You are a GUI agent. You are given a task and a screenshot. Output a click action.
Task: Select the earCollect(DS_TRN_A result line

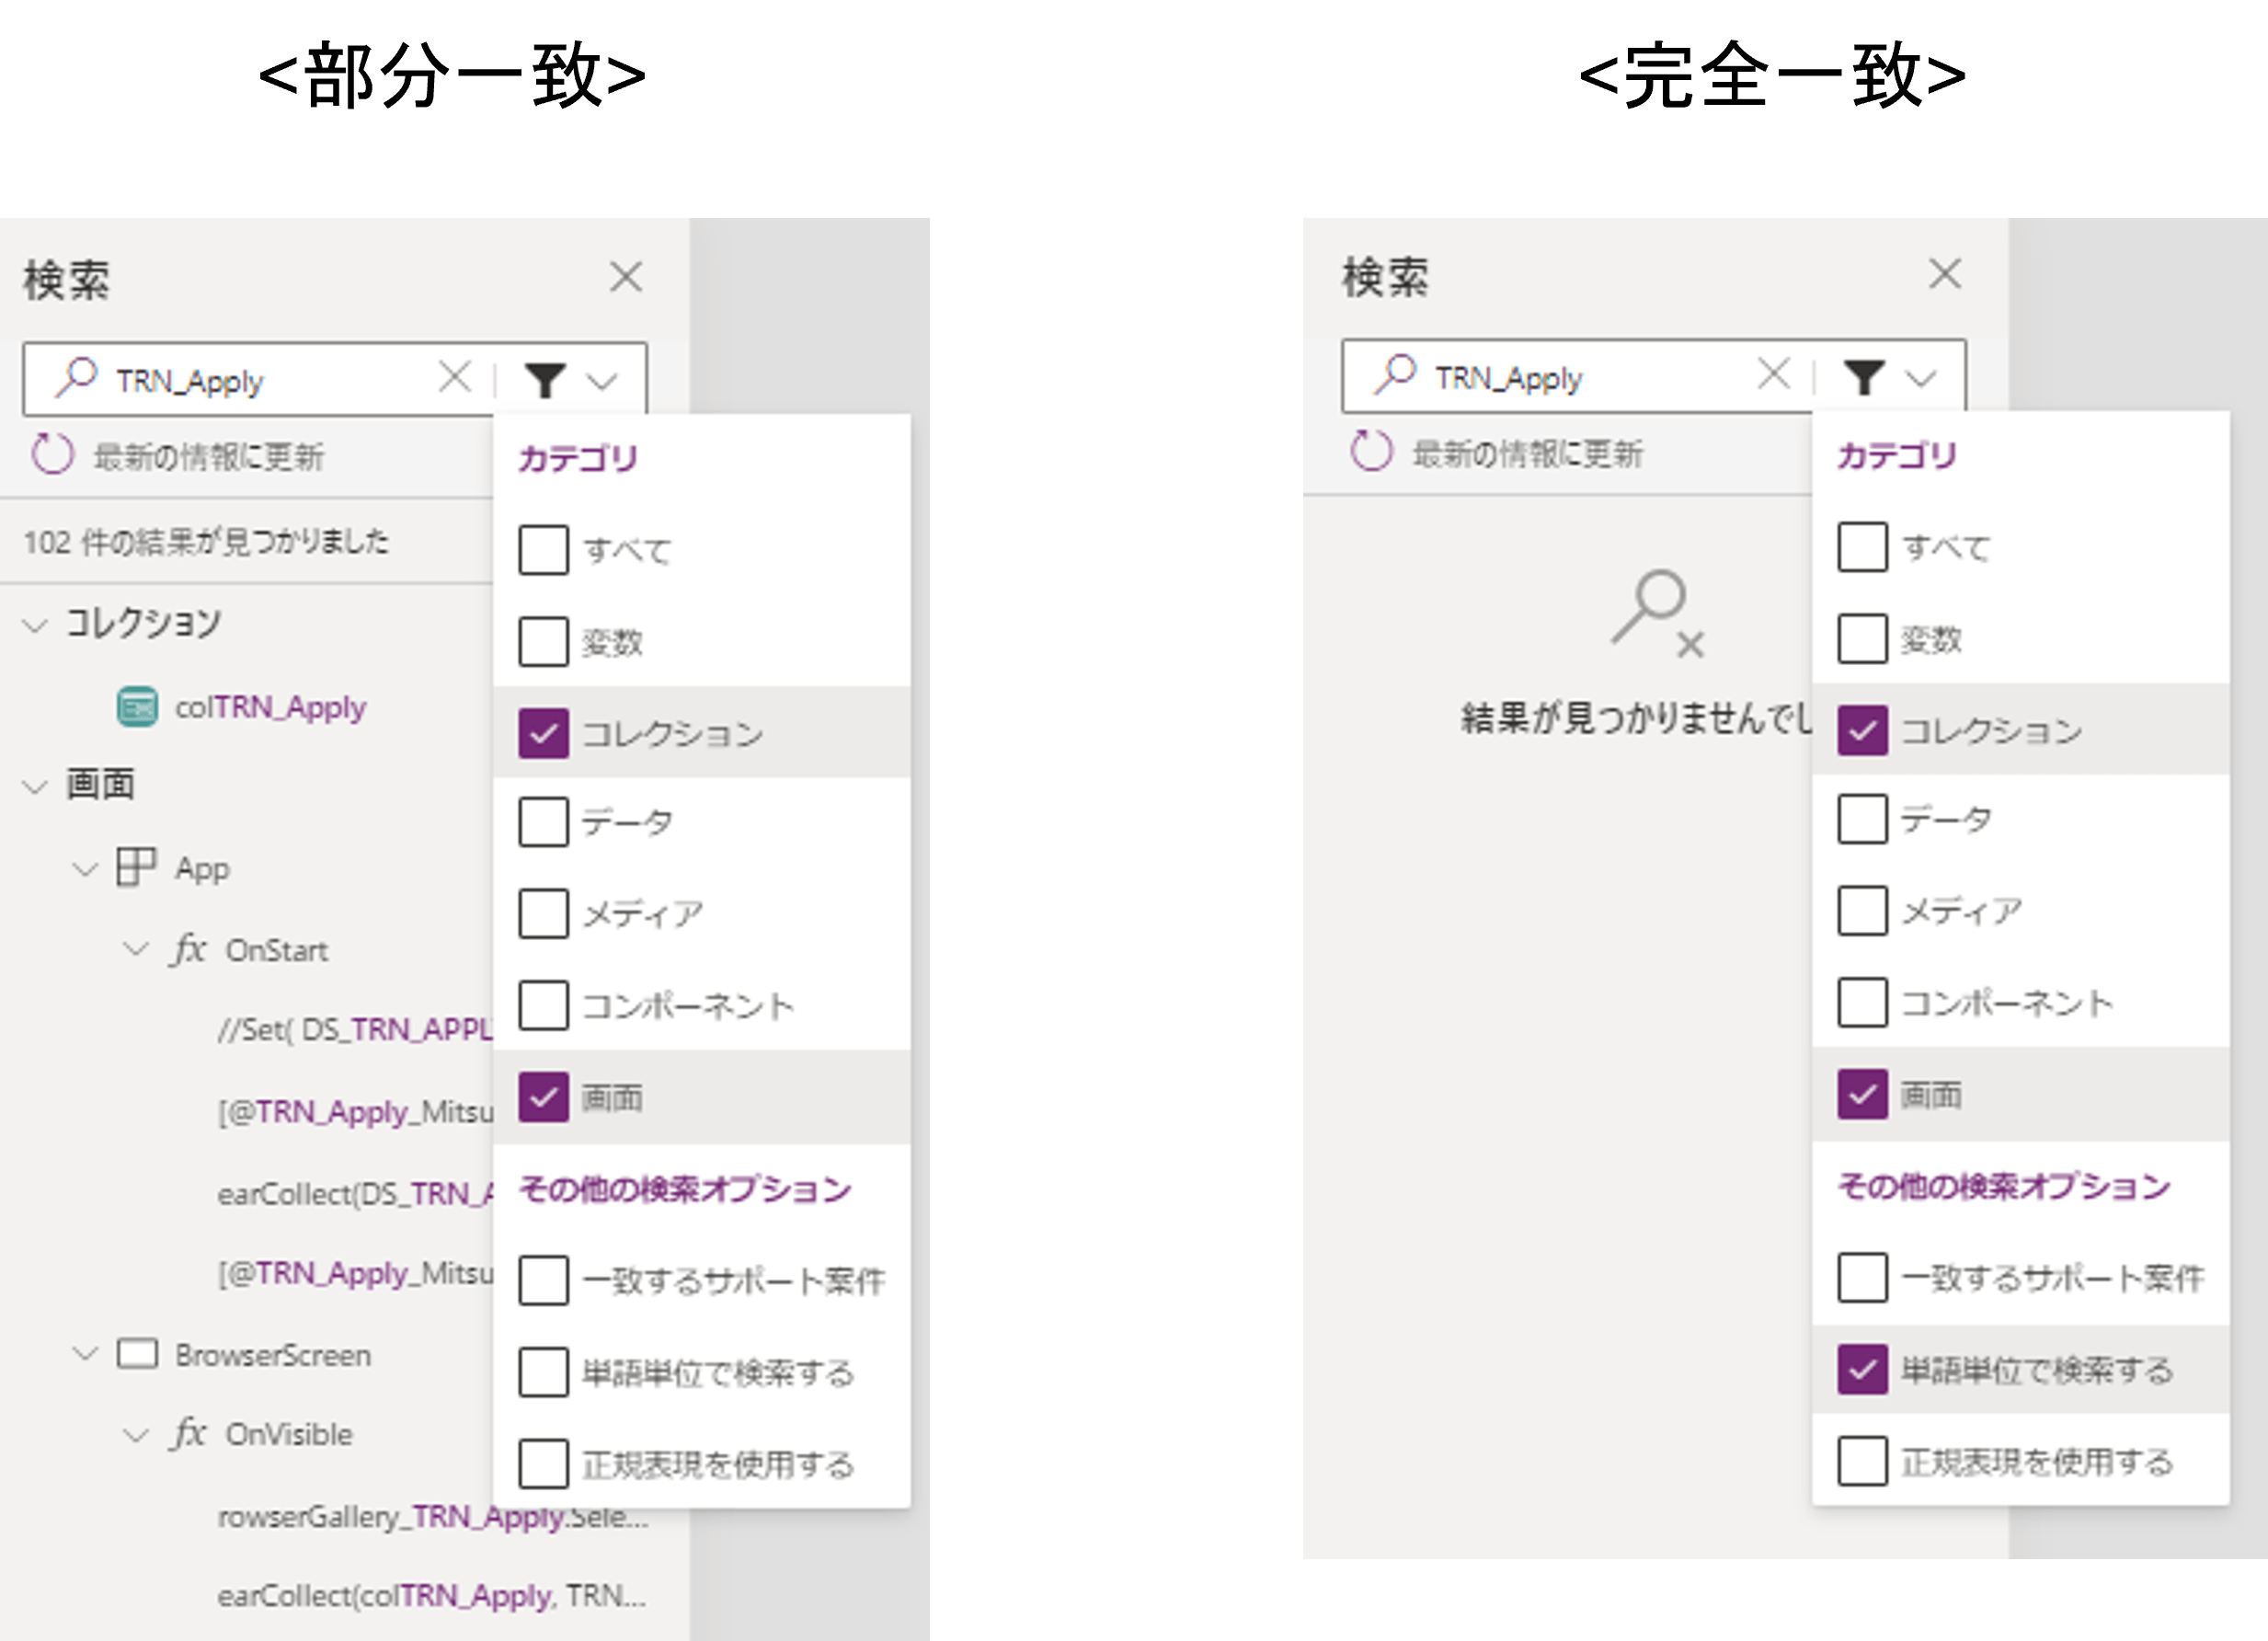pos(355,1194)
